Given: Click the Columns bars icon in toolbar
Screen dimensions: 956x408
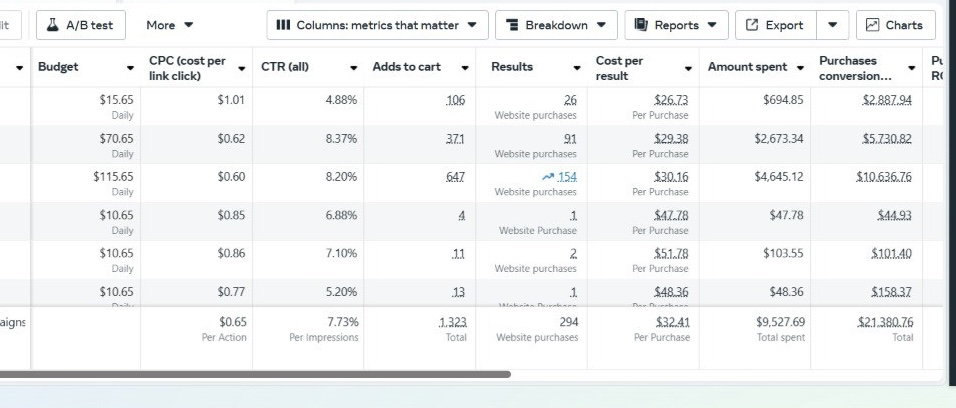Looking at the screenshot, I should click(283, 25).
